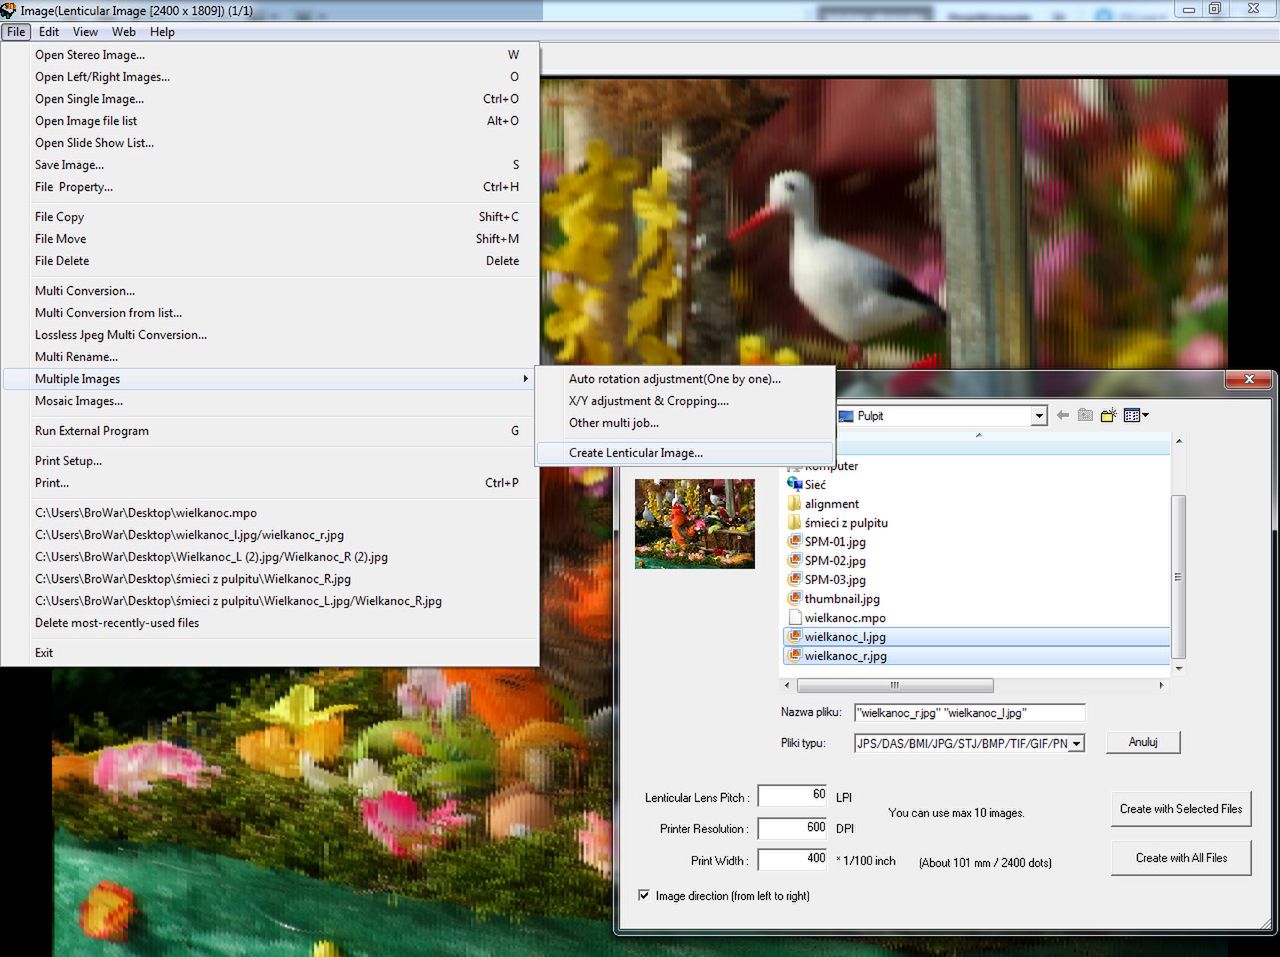This screenshot has height=957, width=1280.
Task: Click Create with All Files button
Action: tap(1181, 858)
